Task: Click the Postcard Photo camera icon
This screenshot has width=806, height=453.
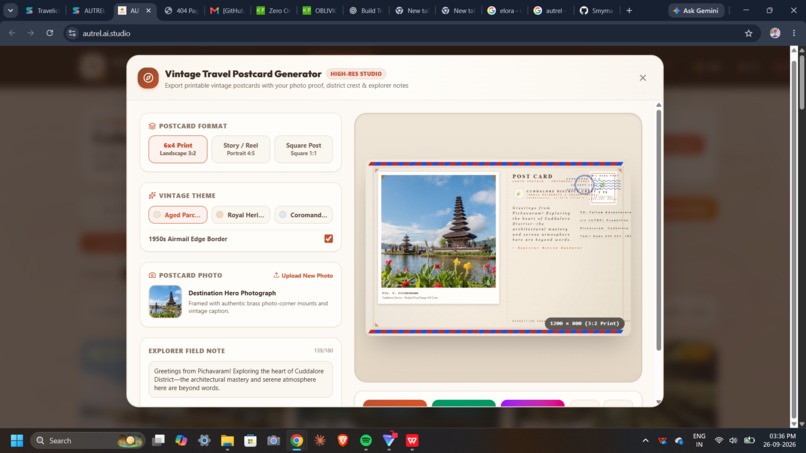Action: click(x=152, y=276)
